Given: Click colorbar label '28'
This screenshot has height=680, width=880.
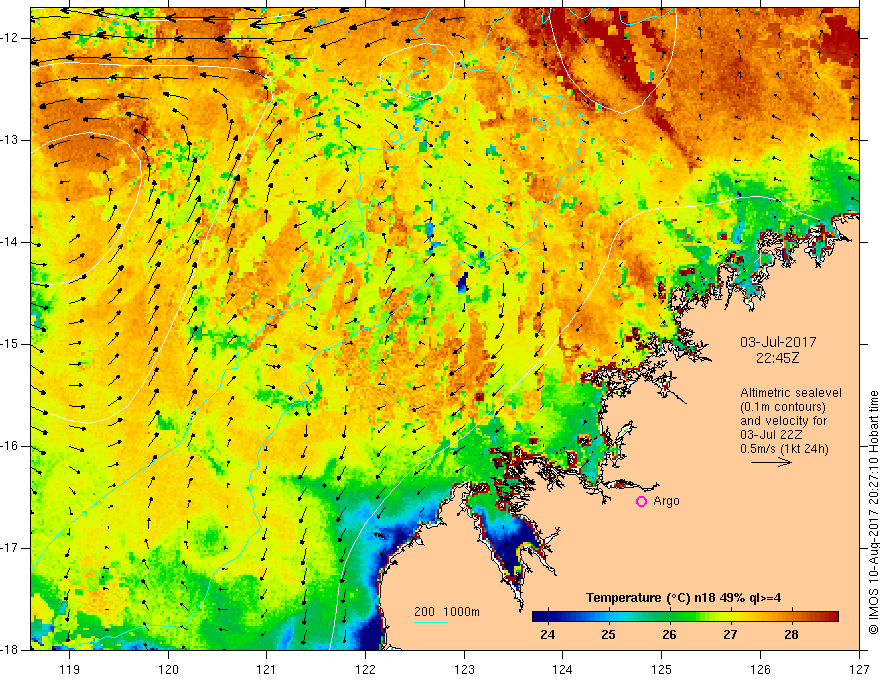Looking at the screenshot, I should tap(791, 635).
